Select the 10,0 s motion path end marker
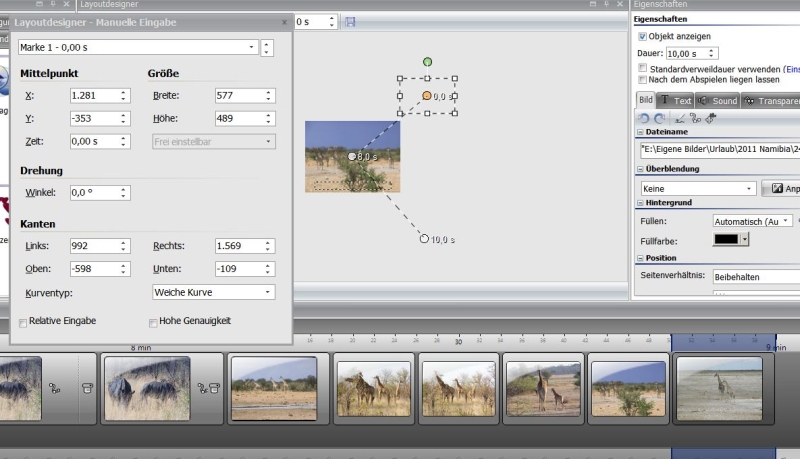 coord(424,239)
